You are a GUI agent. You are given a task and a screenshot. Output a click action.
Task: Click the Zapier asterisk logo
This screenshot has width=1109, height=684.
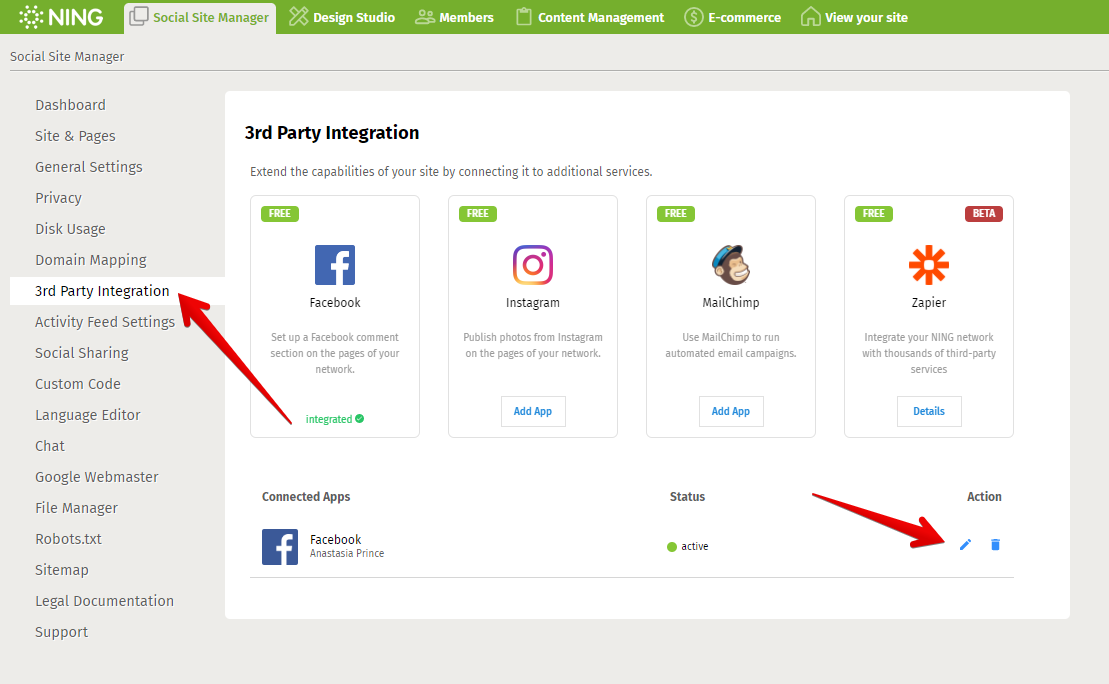929,265
